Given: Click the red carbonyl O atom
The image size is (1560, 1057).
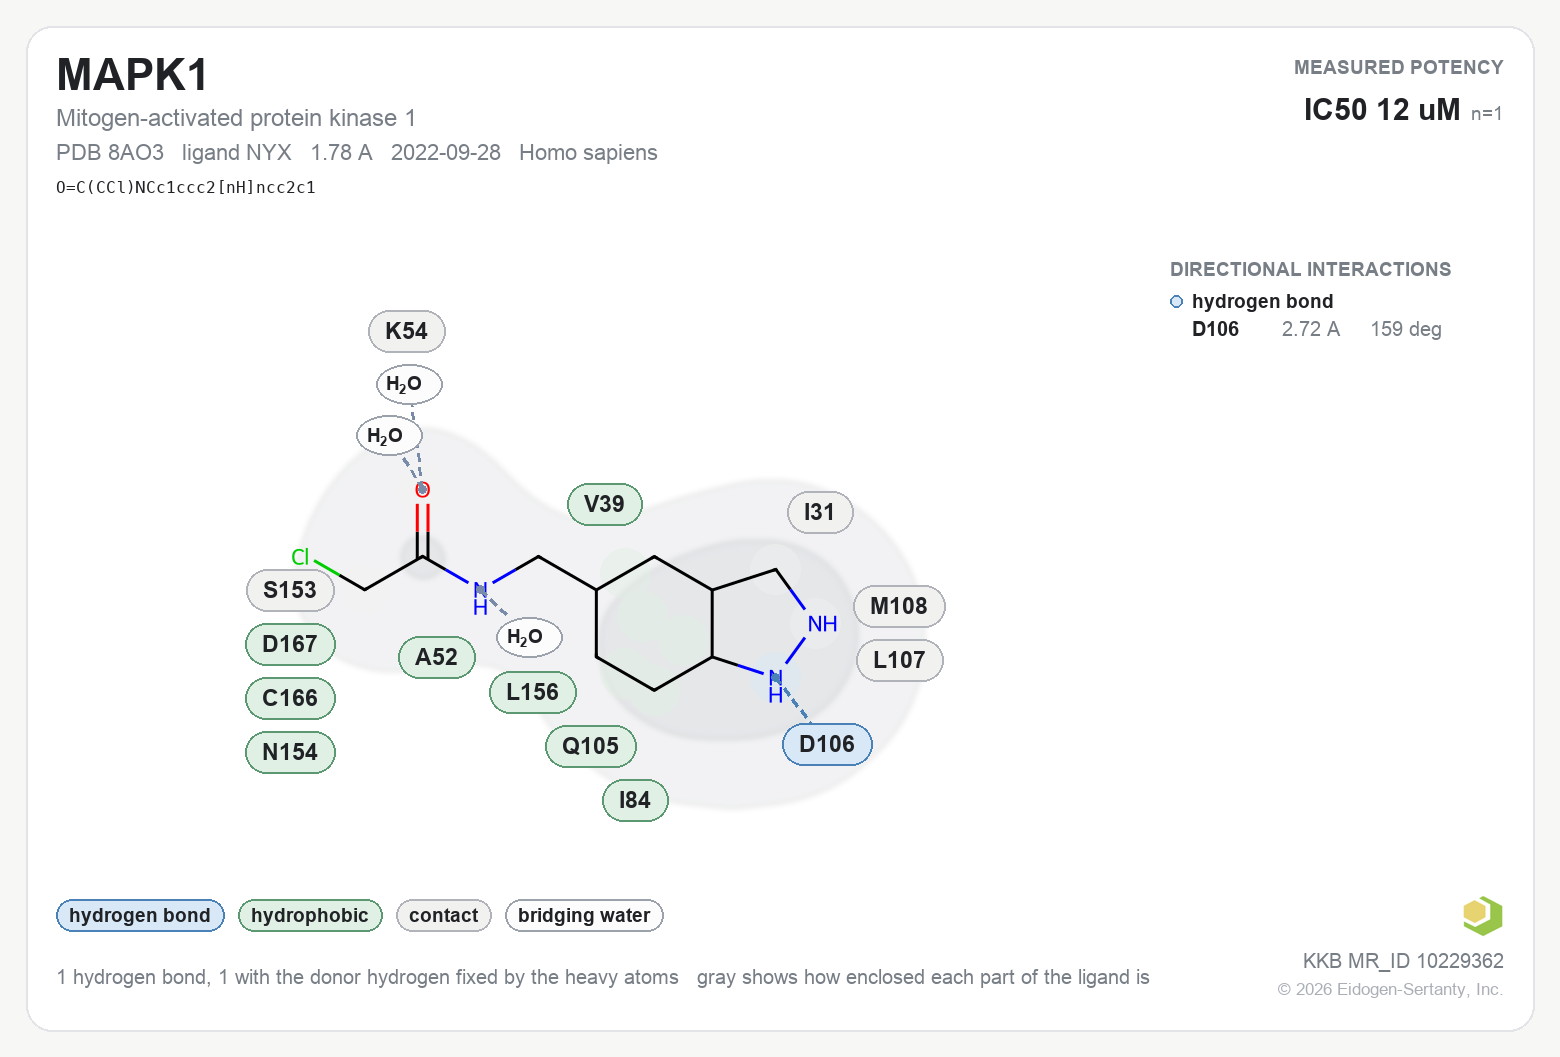Looking at the screenshot, I should pyautogui.click(x=423, y=490).
